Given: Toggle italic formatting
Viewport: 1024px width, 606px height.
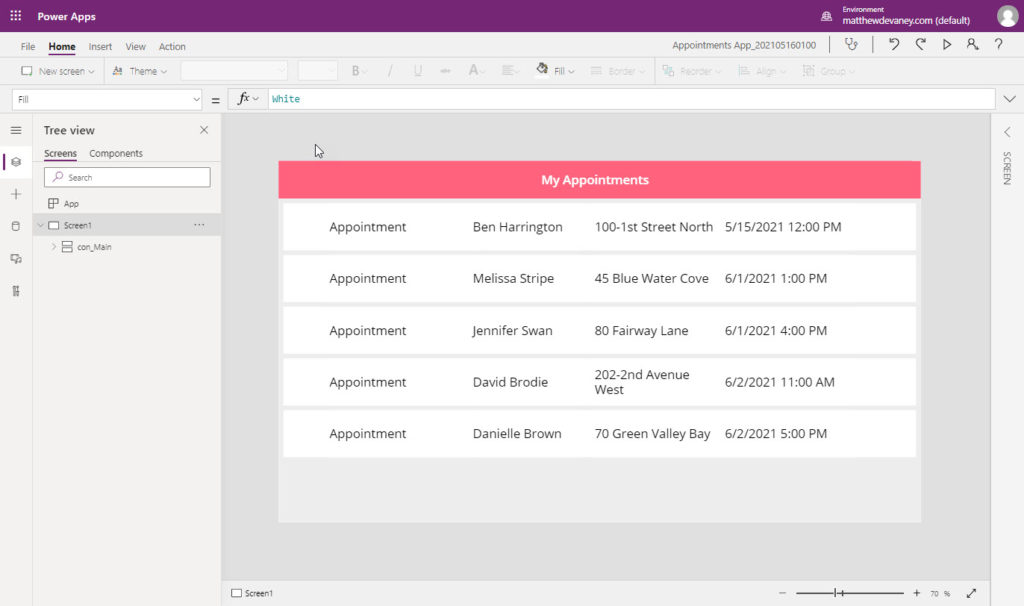Looking at the screenshot, I should (389, 70).
